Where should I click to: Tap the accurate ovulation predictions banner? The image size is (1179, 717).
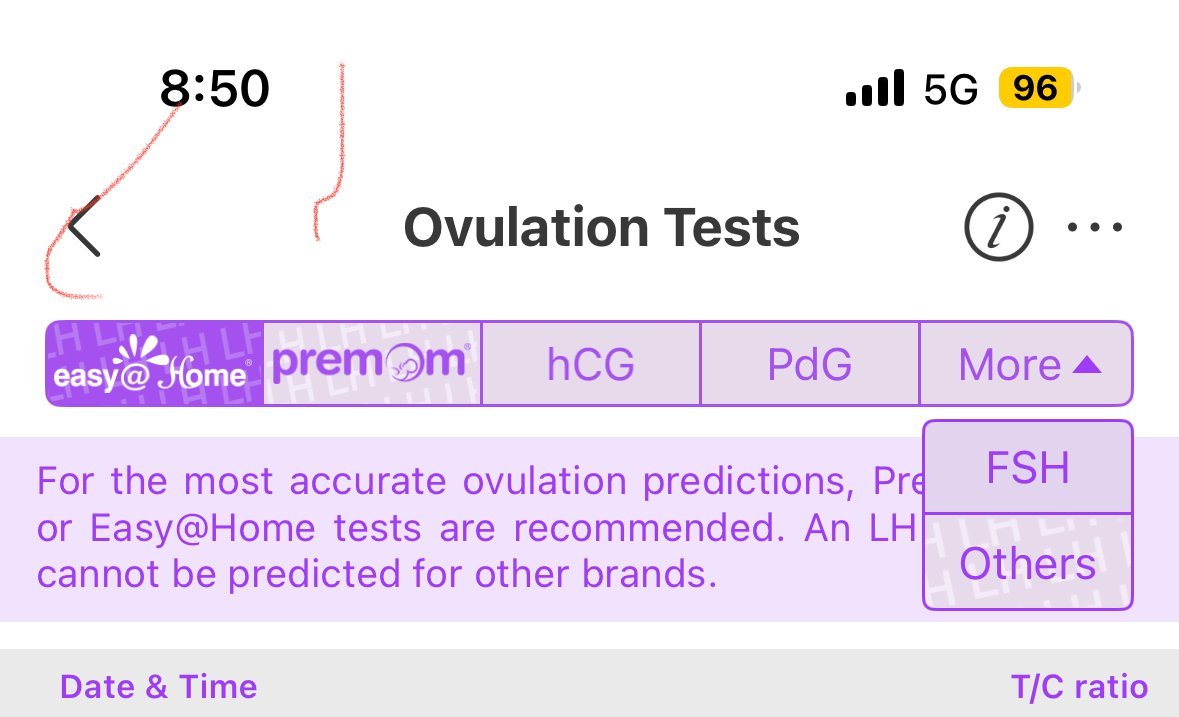(x=470, y=529)
